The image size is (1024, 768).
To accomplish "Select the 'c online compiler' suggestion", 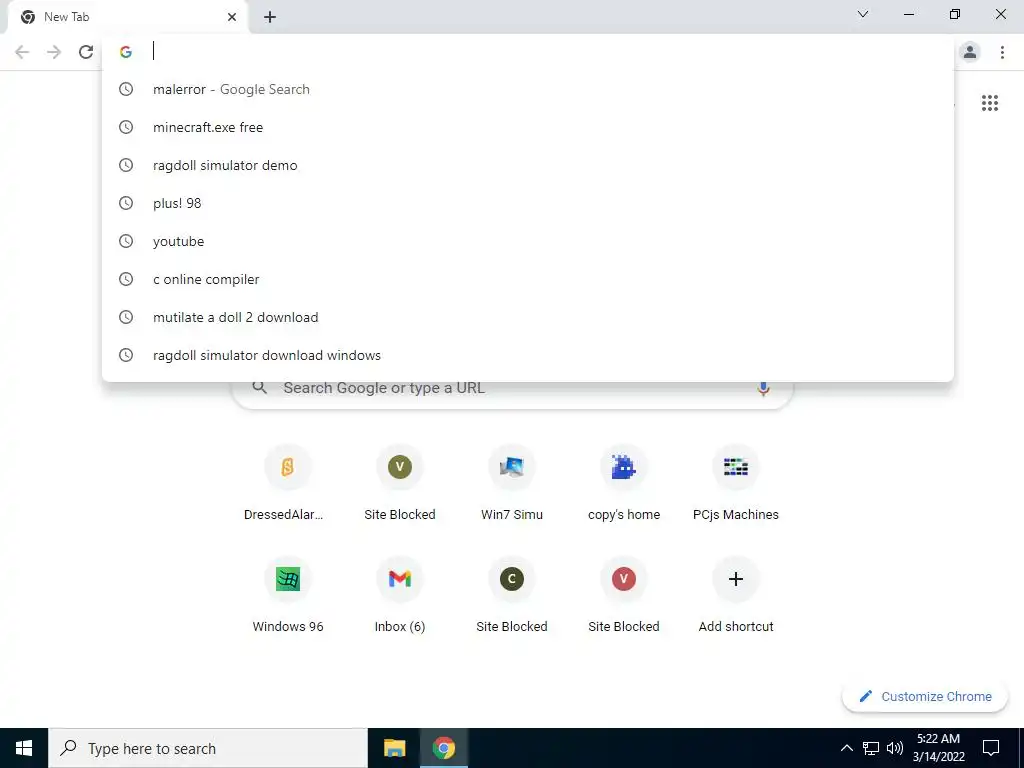I will [528, 279].
